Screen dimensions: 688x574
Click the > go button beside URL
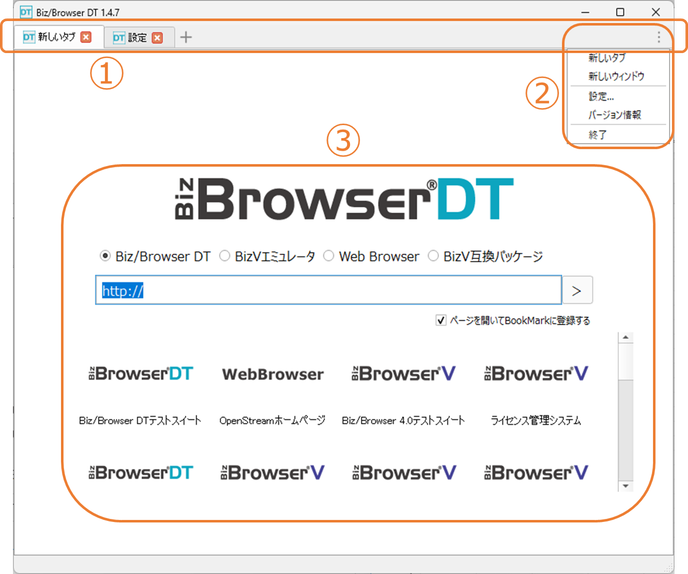577,290
